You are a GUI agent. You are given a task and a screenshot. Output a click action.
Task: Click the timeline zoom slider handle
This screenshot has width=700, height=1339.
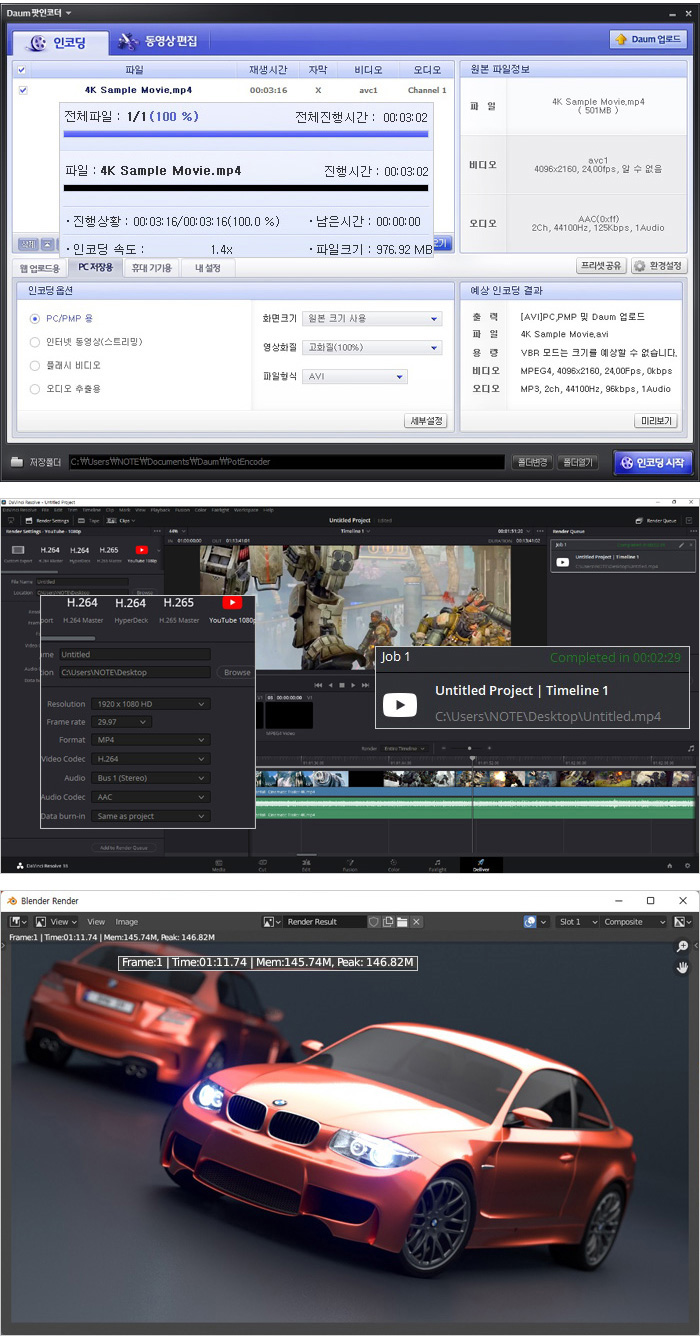469,747
